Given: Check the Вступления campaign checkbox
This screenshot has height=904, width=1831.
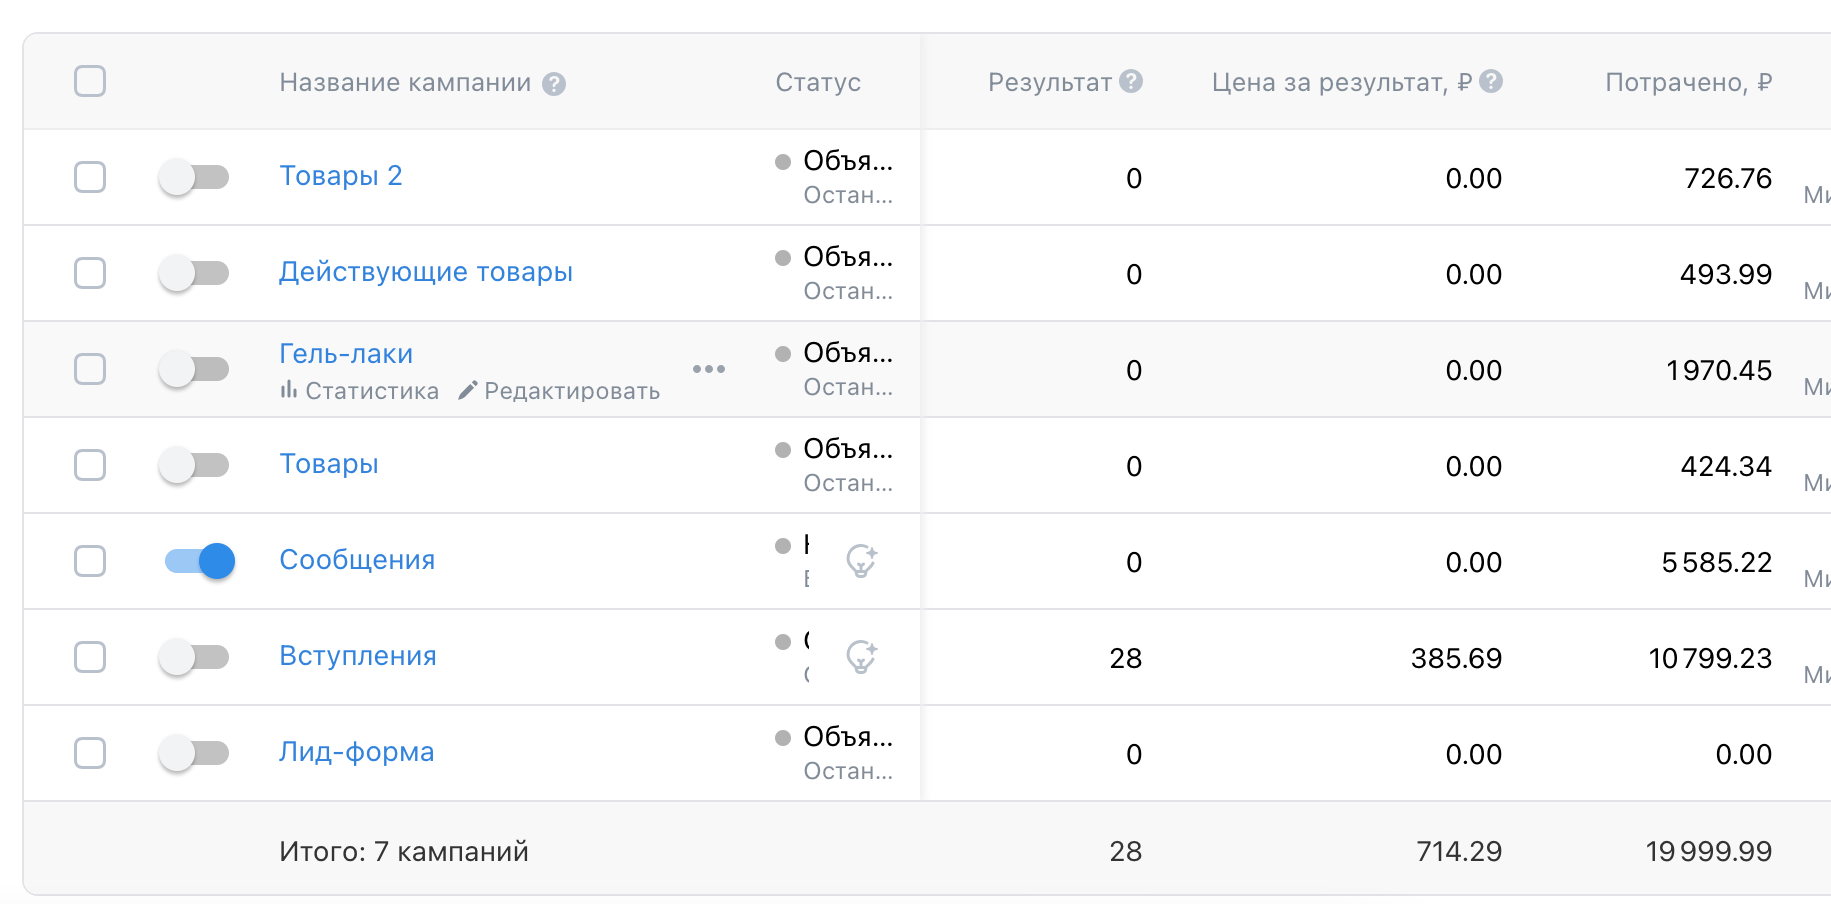Looking at the screenshot, I should [90, 657].
